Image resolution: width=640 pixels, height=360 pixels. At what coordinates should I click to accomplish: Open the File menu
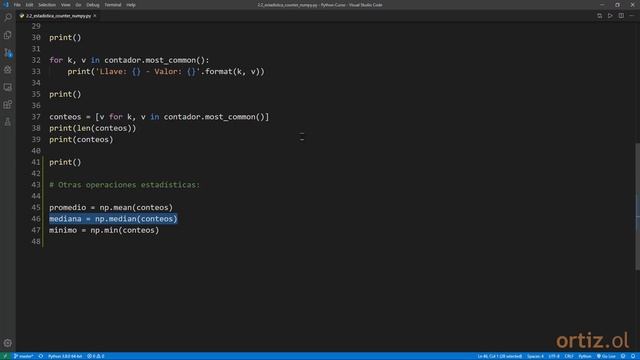coord(17,5)
